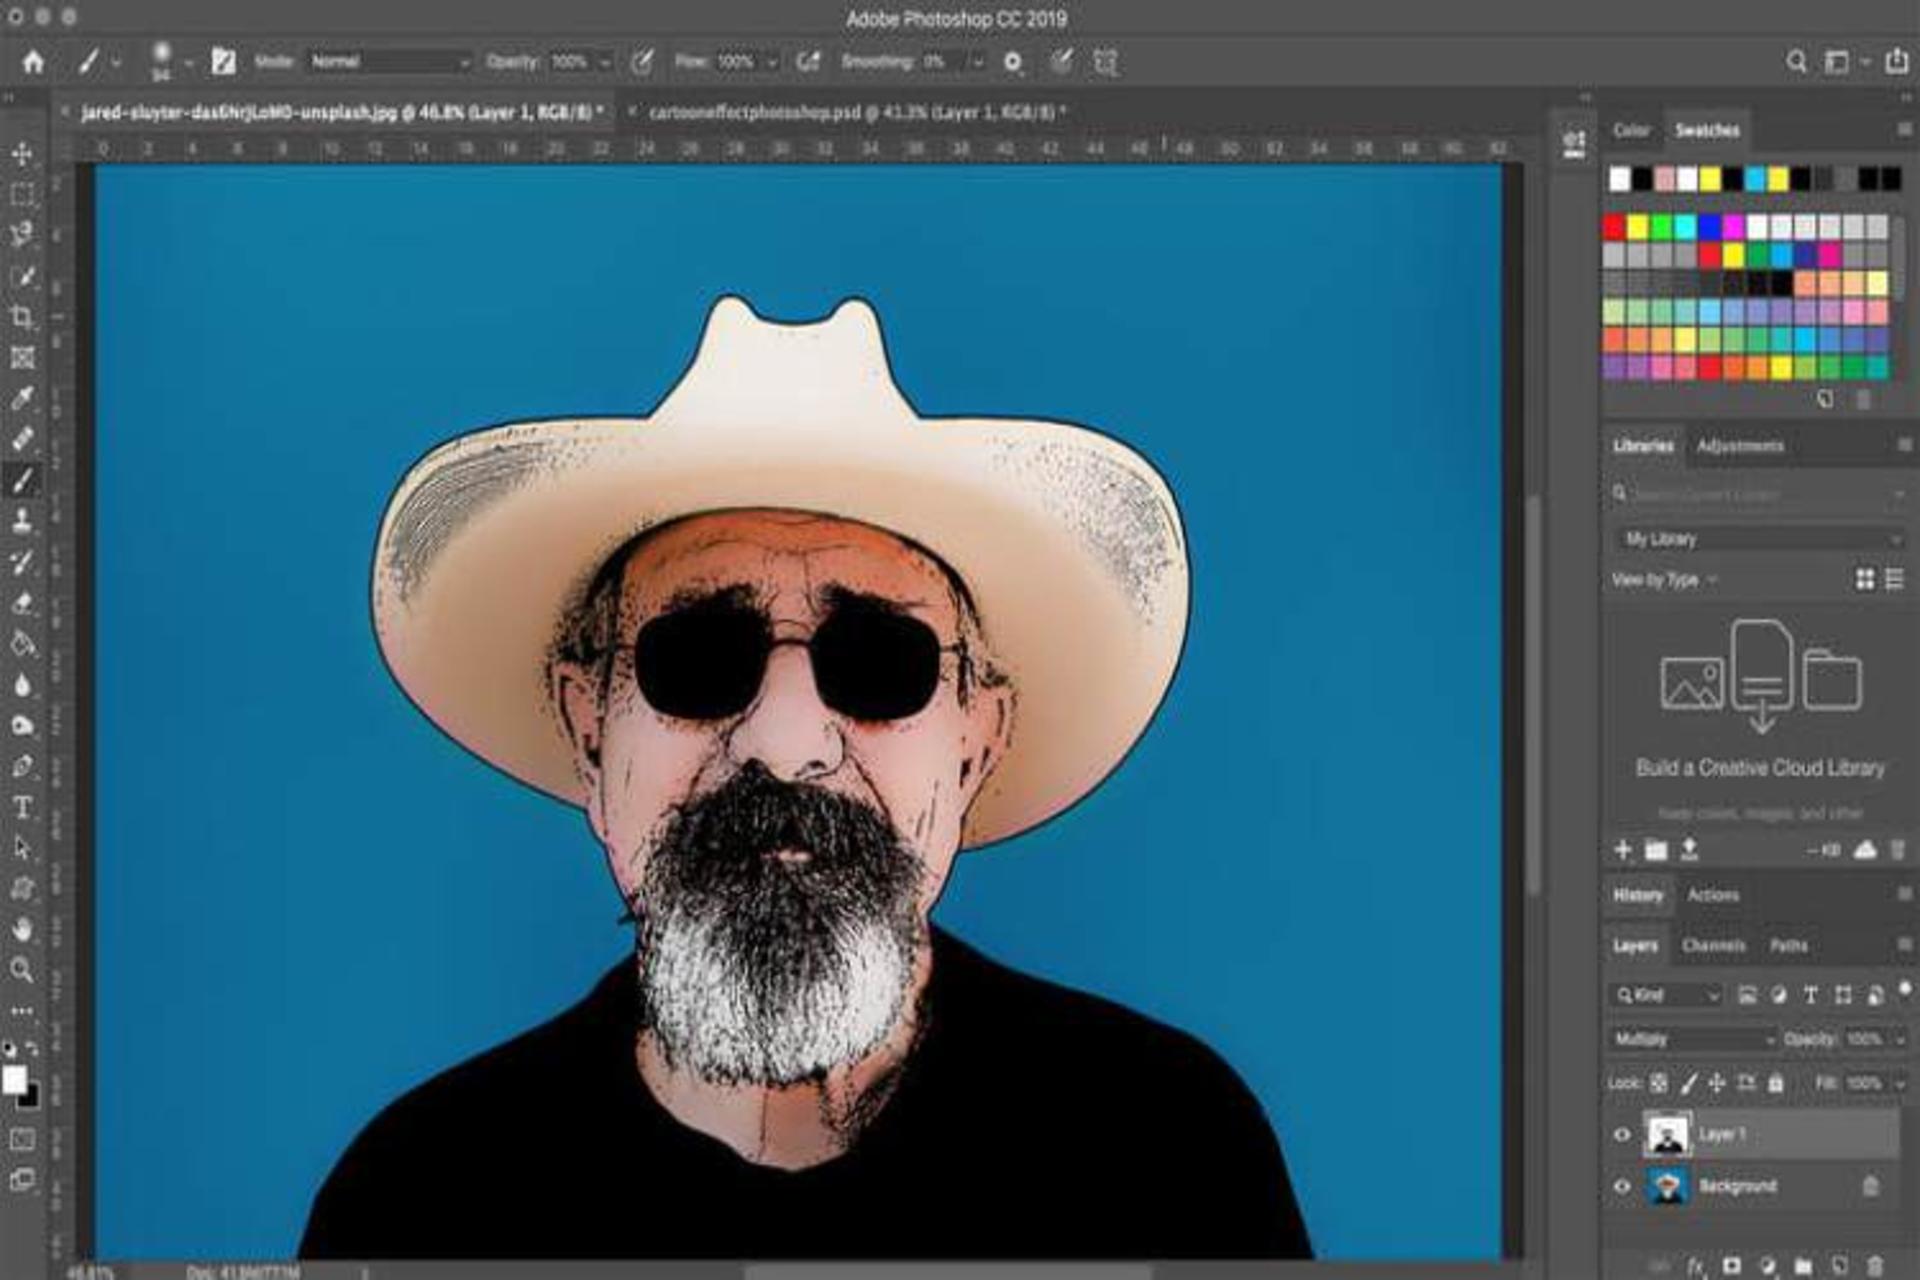This screenshot has height=1280, width=1920.
Task: Select the Type tool
Action: click(22, 807)
